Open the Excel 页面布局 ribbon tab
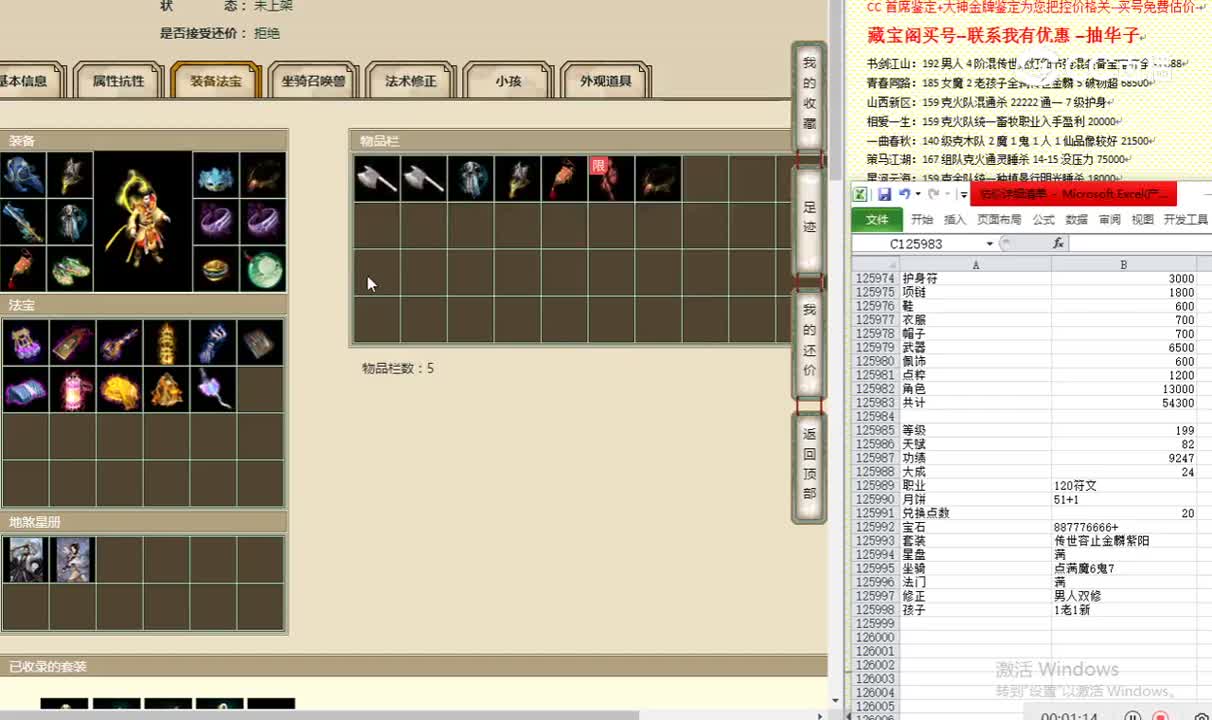The image size is (1212, 720). click(999, 220)
